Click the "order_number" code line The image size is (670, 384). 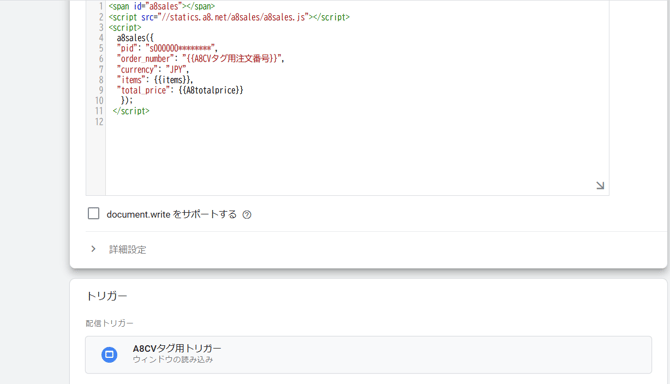[200, 59]
